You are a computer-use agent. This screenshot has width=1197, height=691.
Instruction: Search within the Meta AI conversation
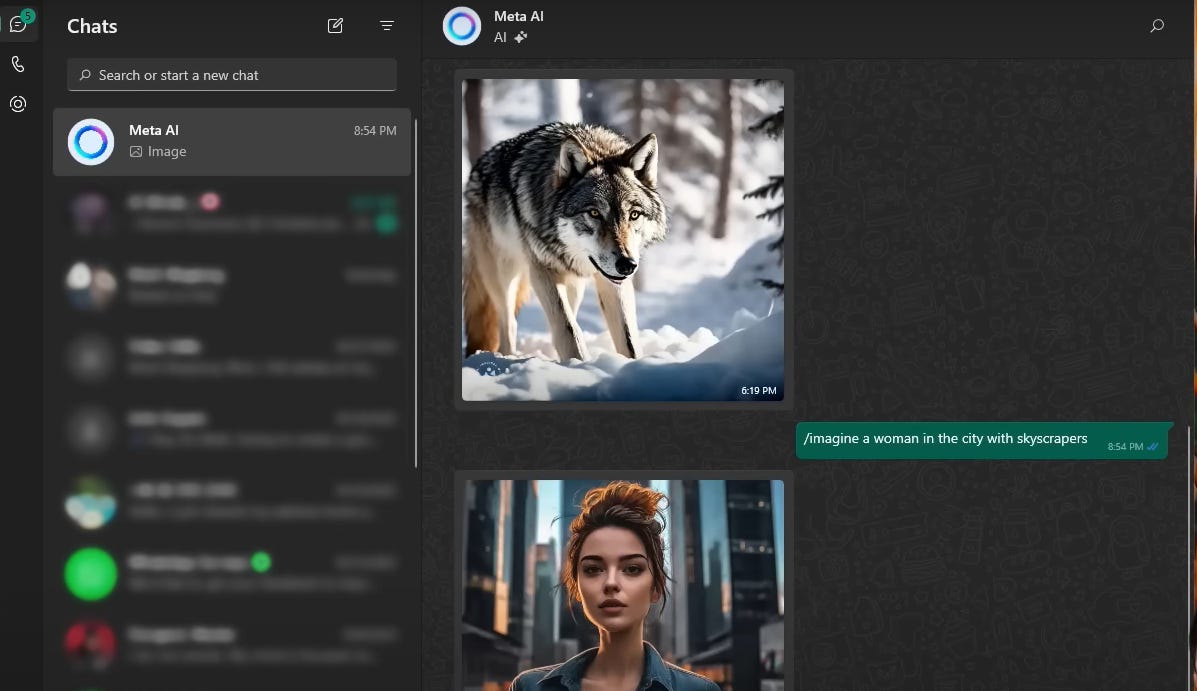[x=1157, y=26]
